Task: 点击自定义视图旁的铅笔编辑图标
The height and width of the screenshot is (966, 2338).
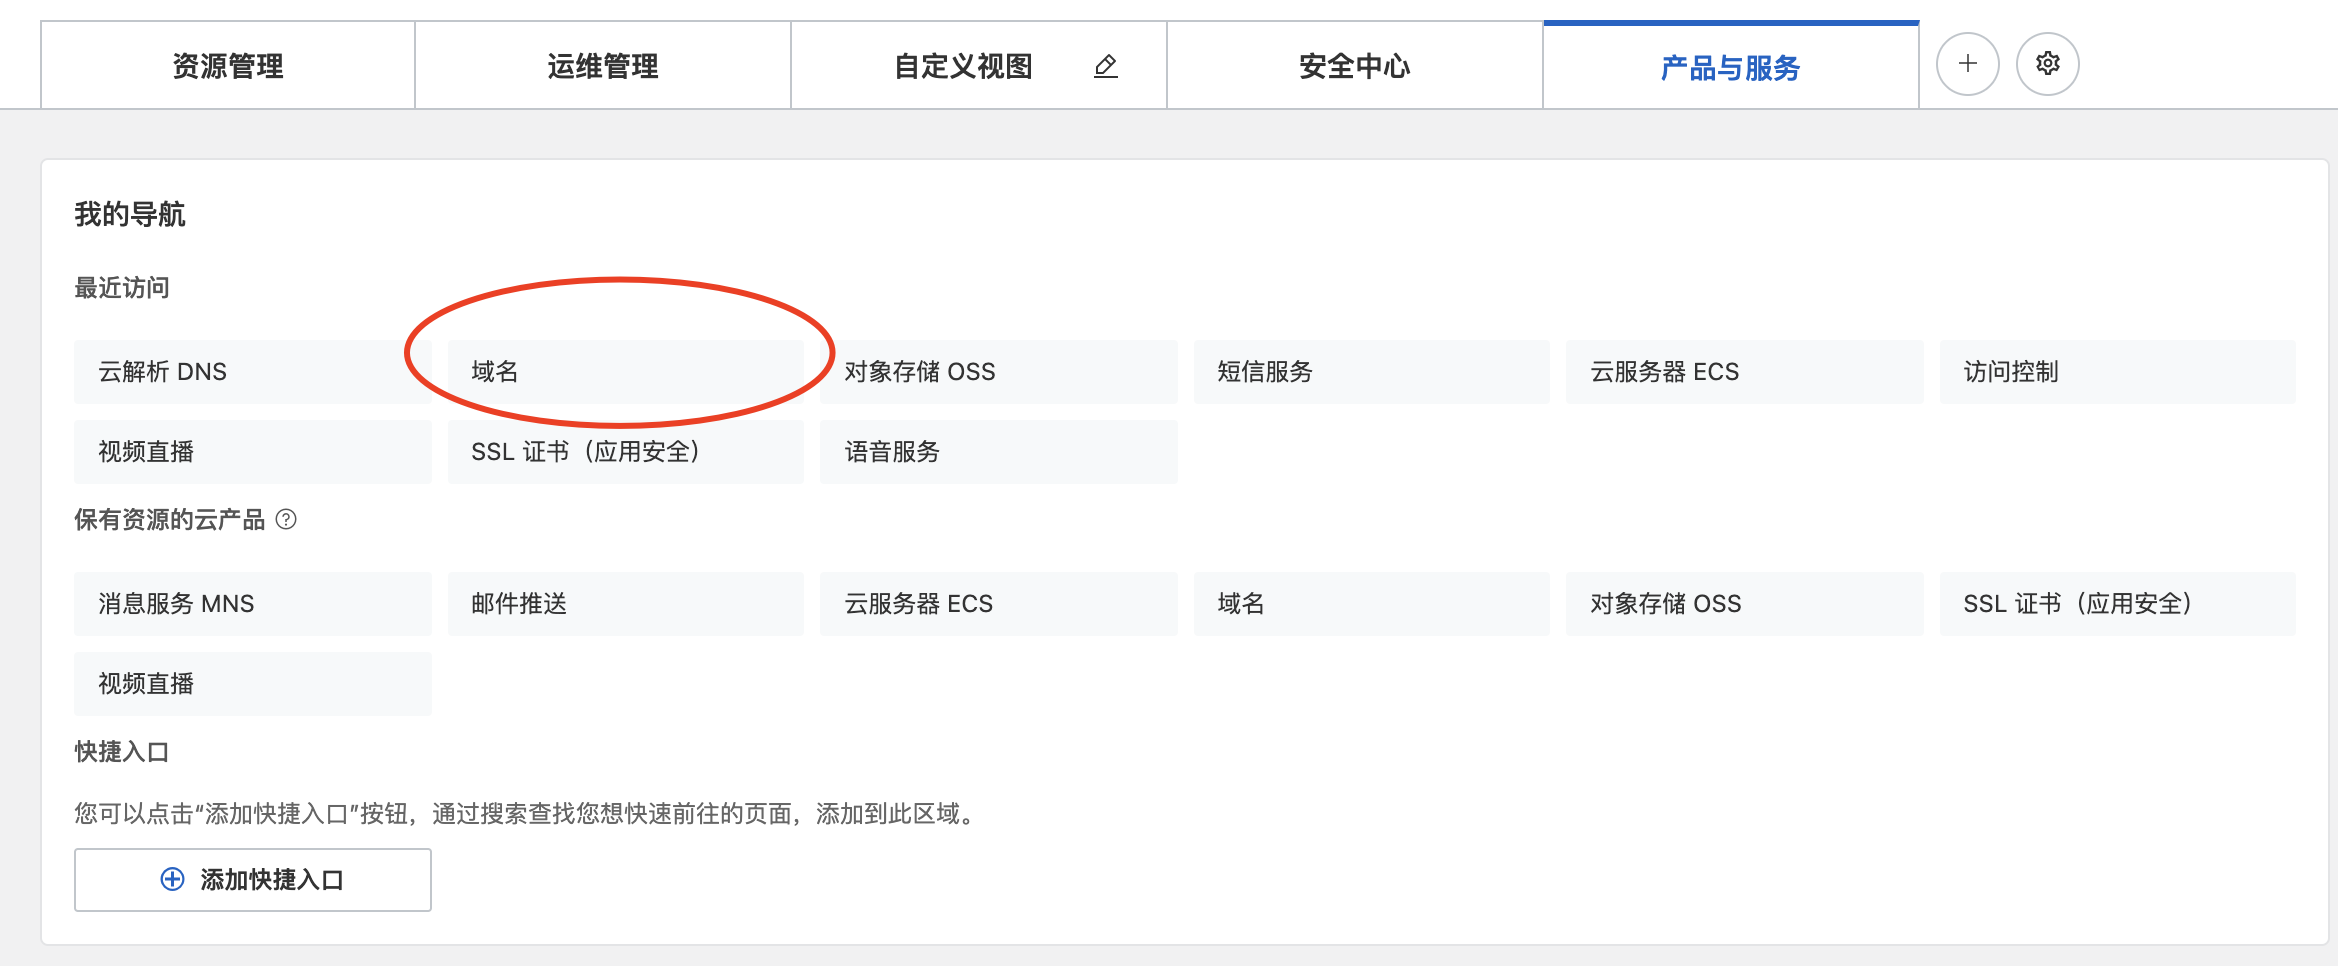Action: tap(1105, 66)
